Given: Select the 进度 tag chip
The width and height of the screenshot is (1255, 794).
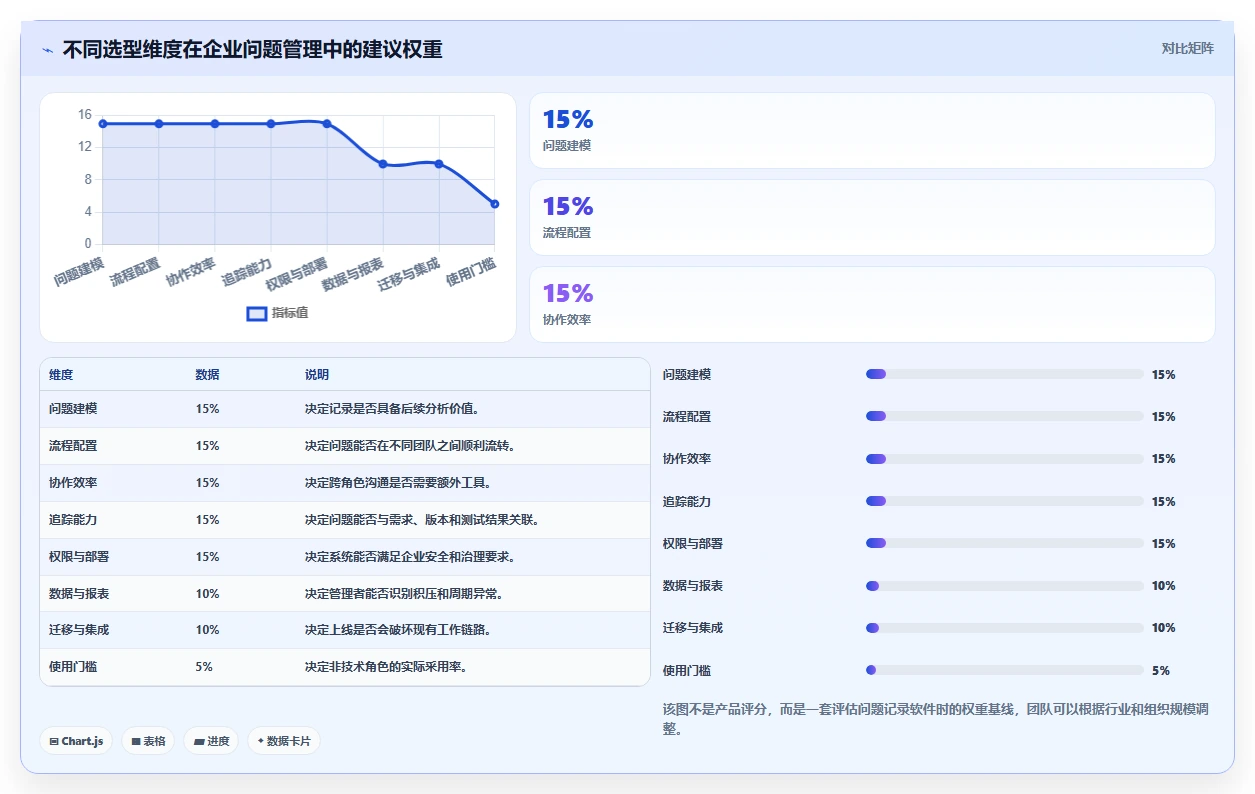Looking at the screenshot, I should click(x=211, y=741).
